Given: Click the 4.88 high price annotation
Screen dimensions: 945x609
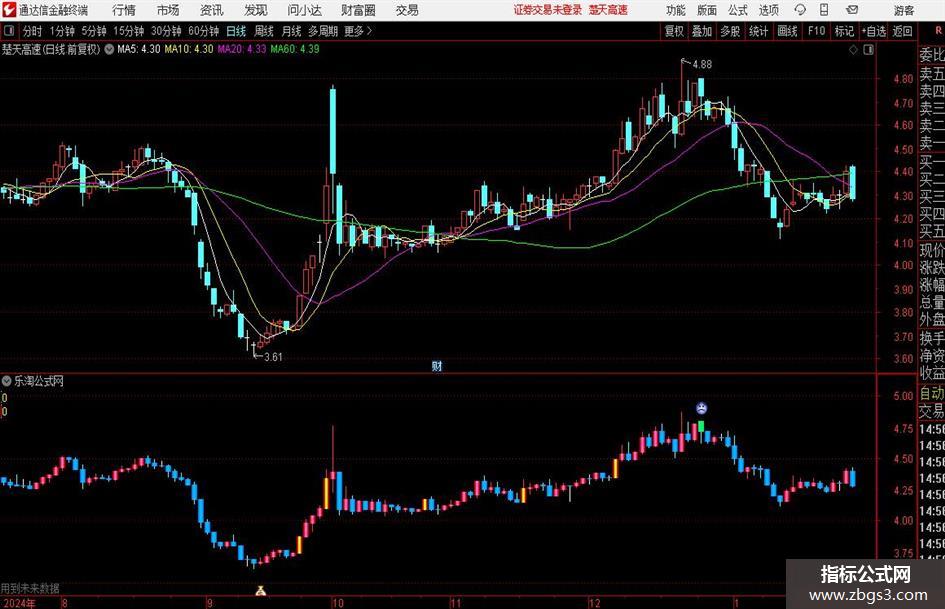Looking at the screenshot, I should point(702,64).
